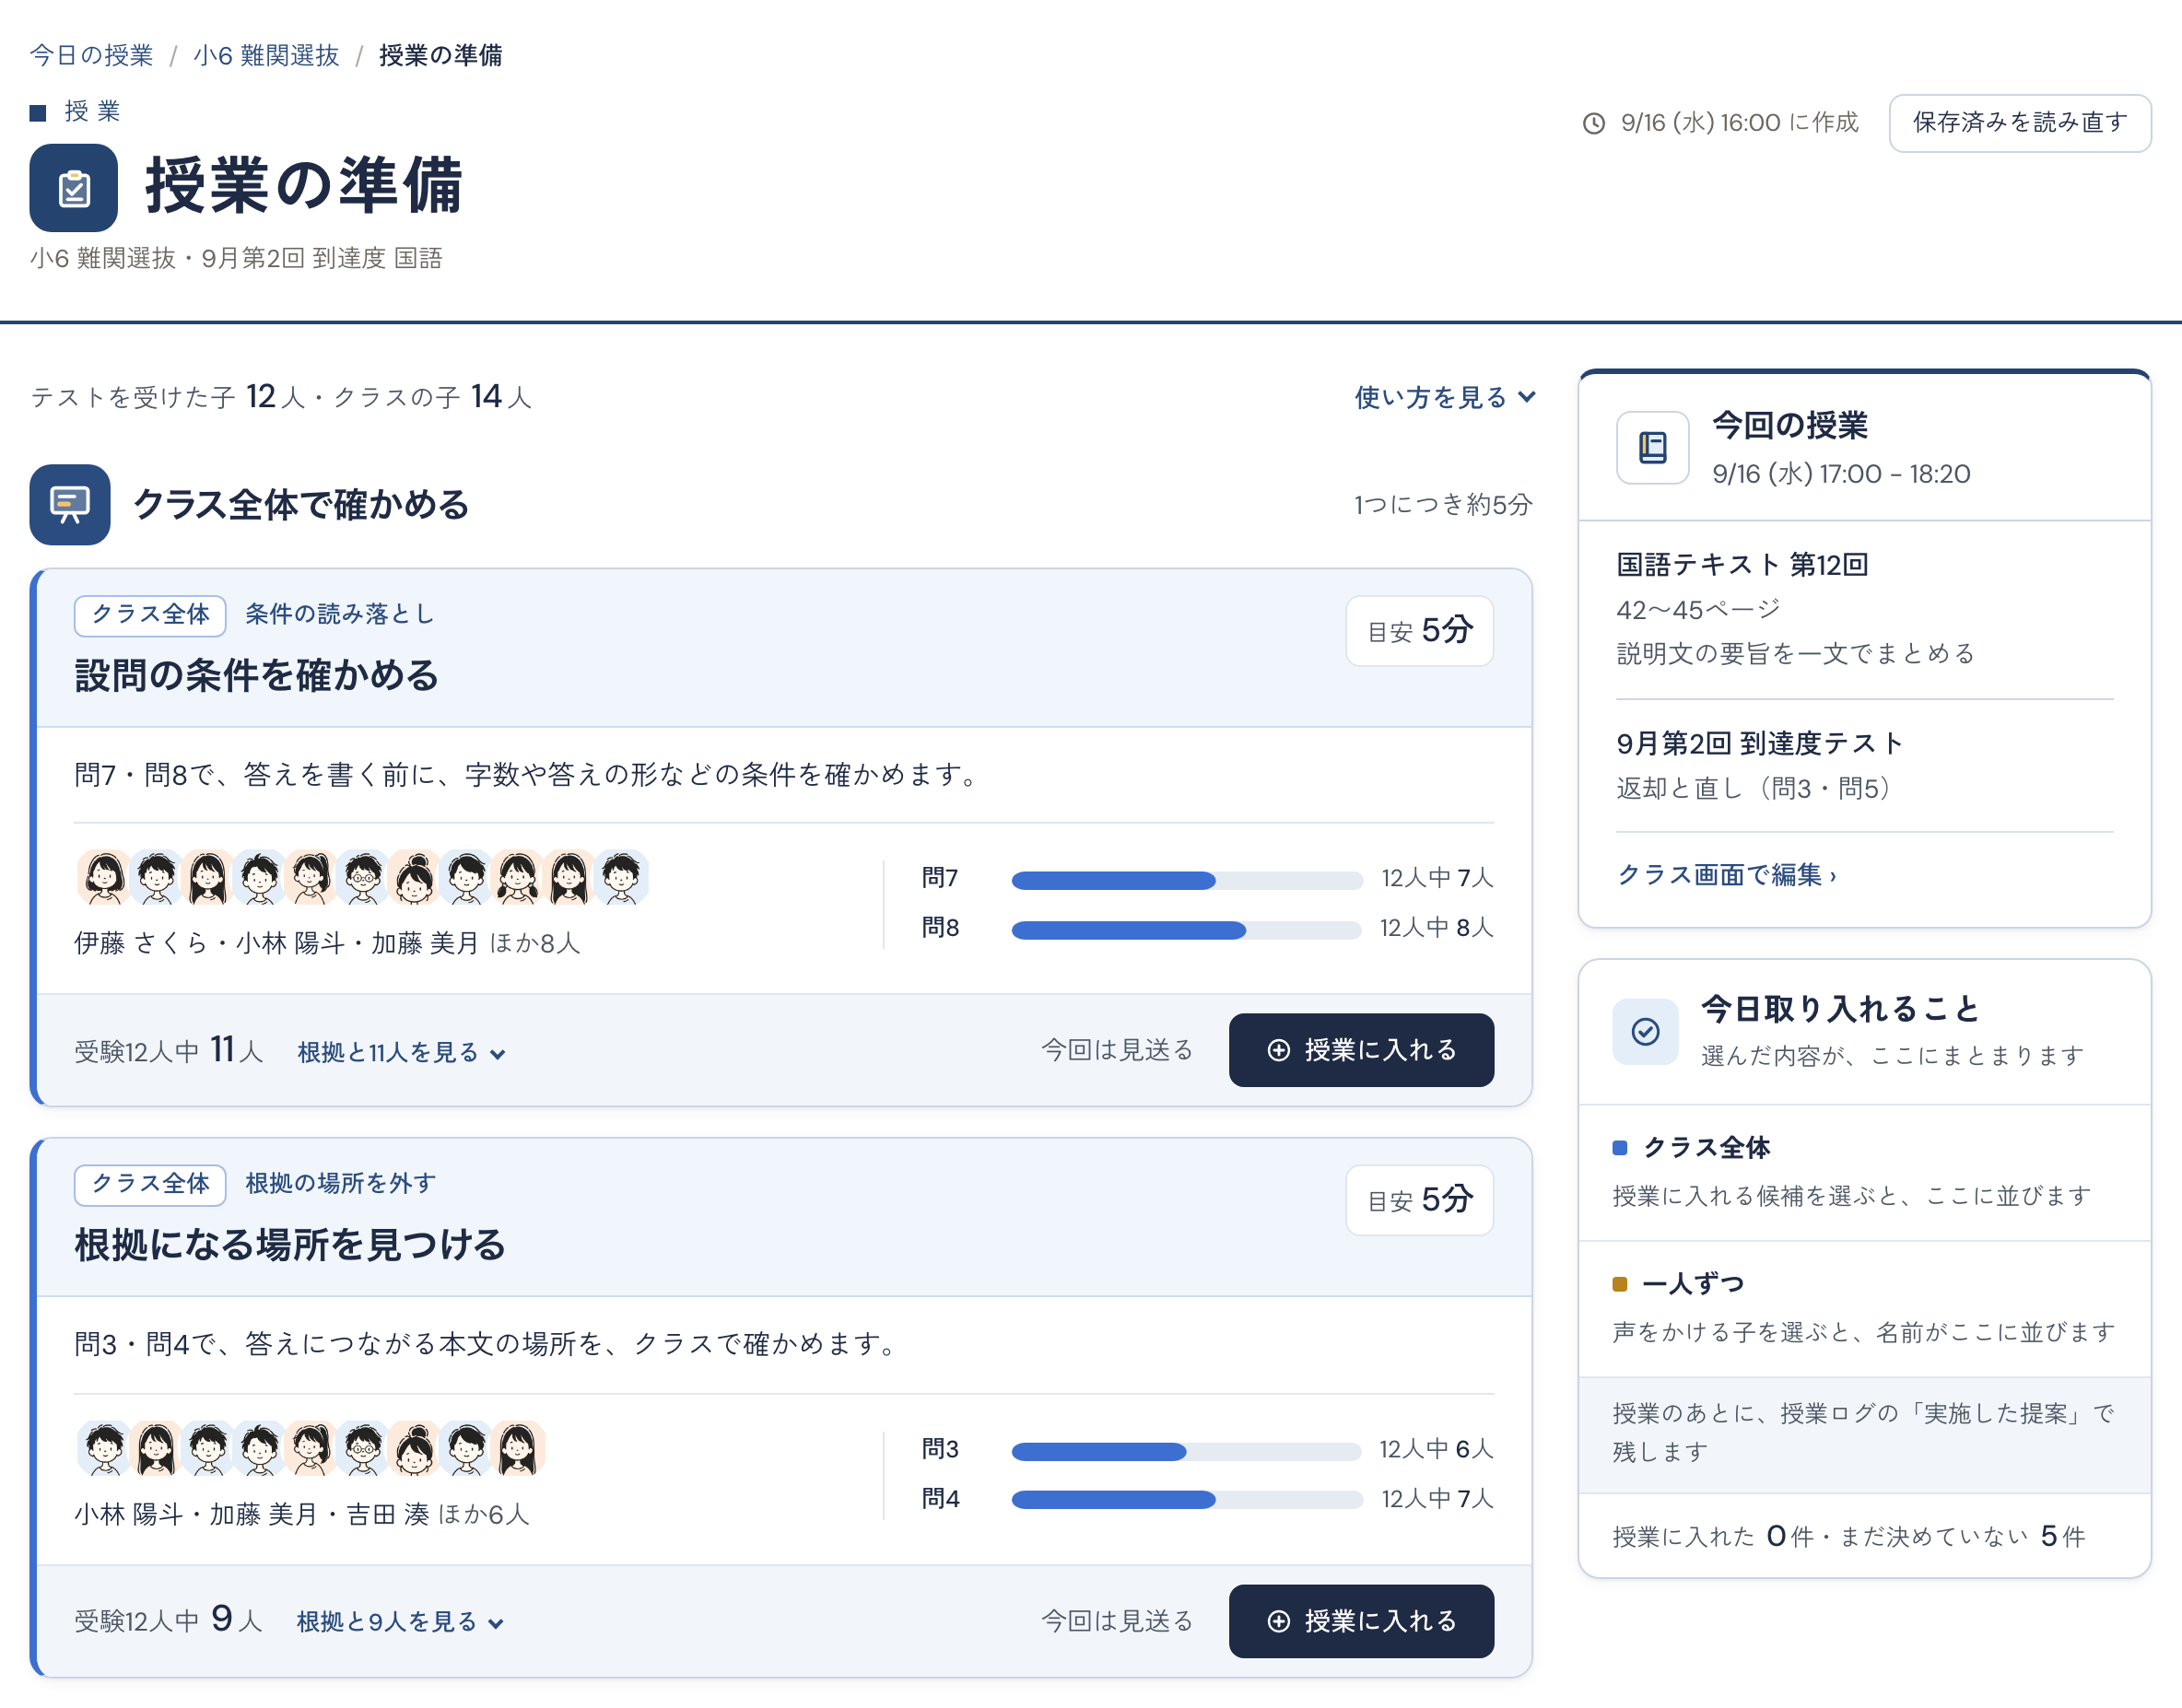Click 1つにつき約5分 note
The width and height of the screenshot is (2182, 1708).
[1442, 504]
